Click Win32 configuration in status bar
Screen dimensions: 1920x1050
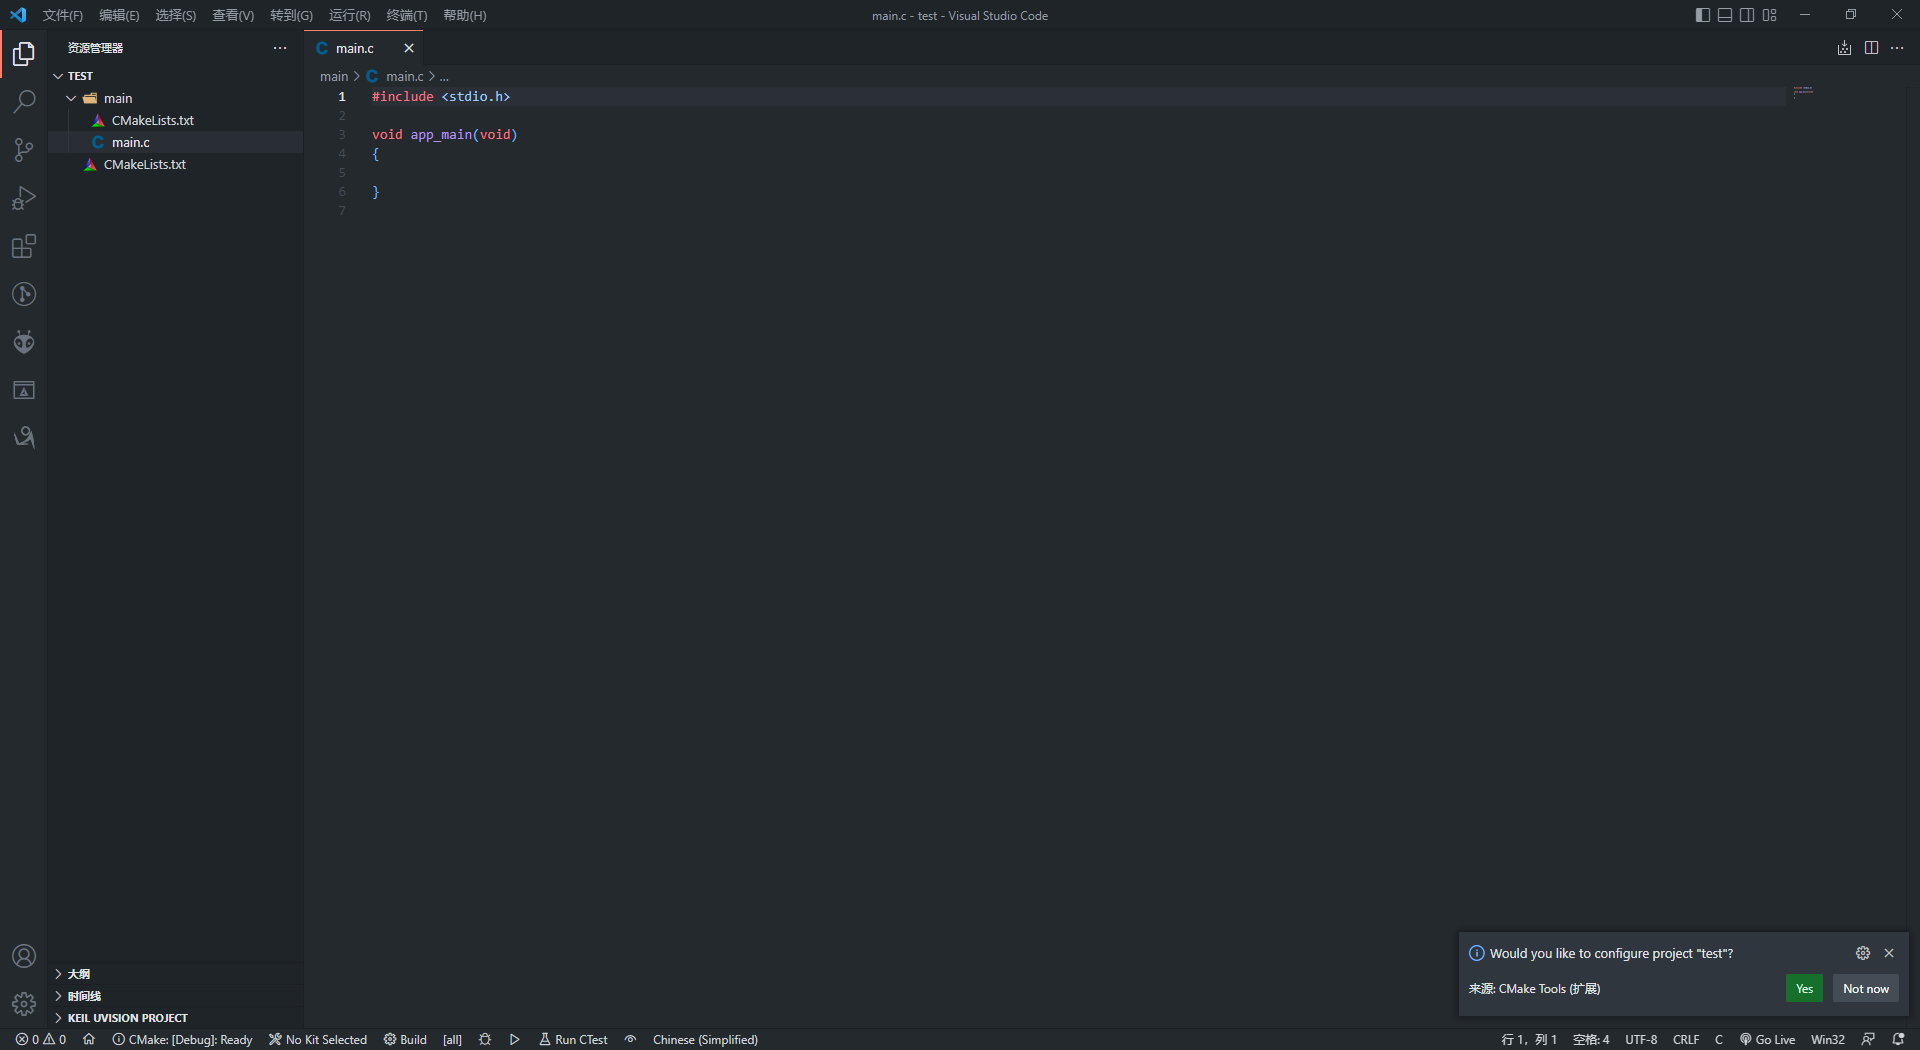coord(1828,1040)
